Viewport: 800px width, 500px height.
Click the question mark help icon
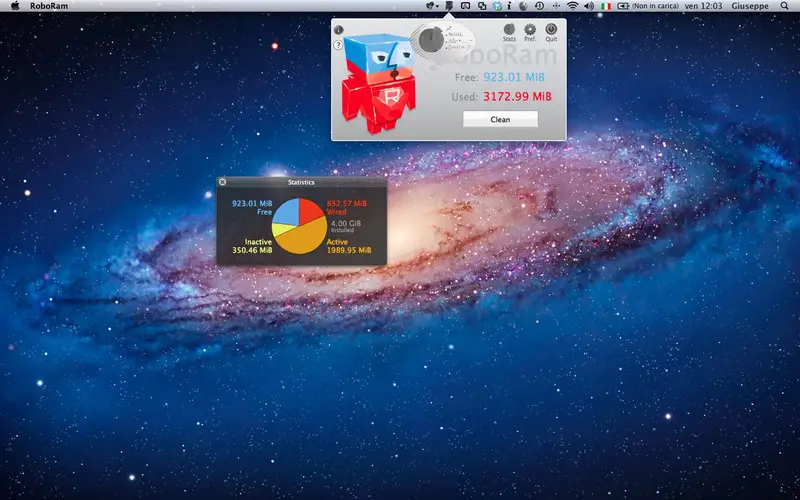(x=338, y=45)
